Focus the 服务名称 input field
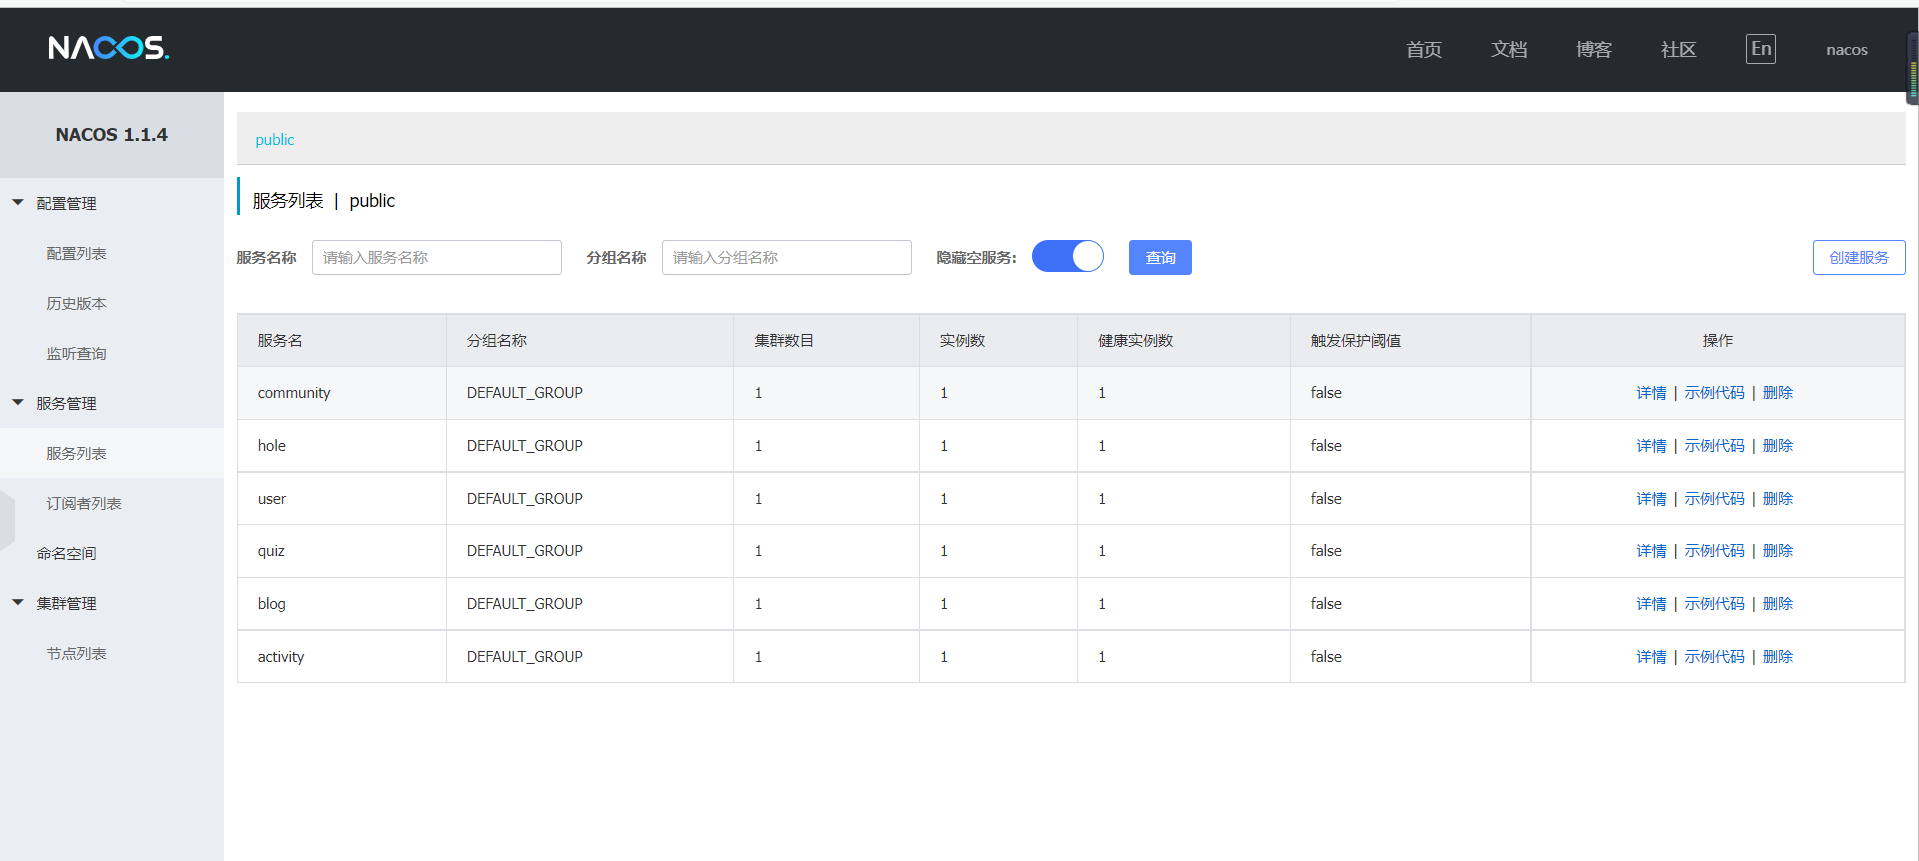Screen dimensions: 1919x861 click(437, 257)
